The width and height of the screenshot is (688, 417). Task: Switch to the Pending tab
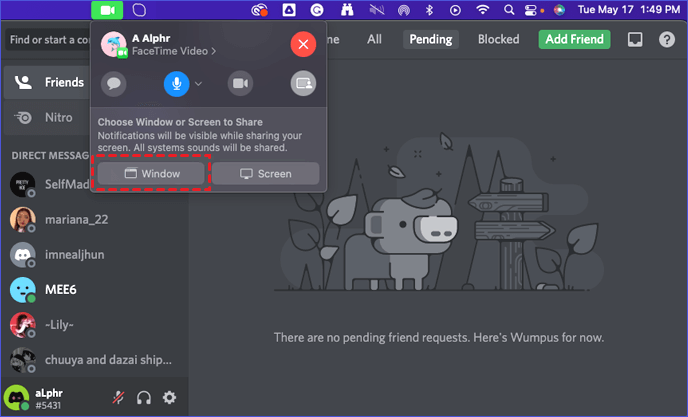(x=431, y=40)
